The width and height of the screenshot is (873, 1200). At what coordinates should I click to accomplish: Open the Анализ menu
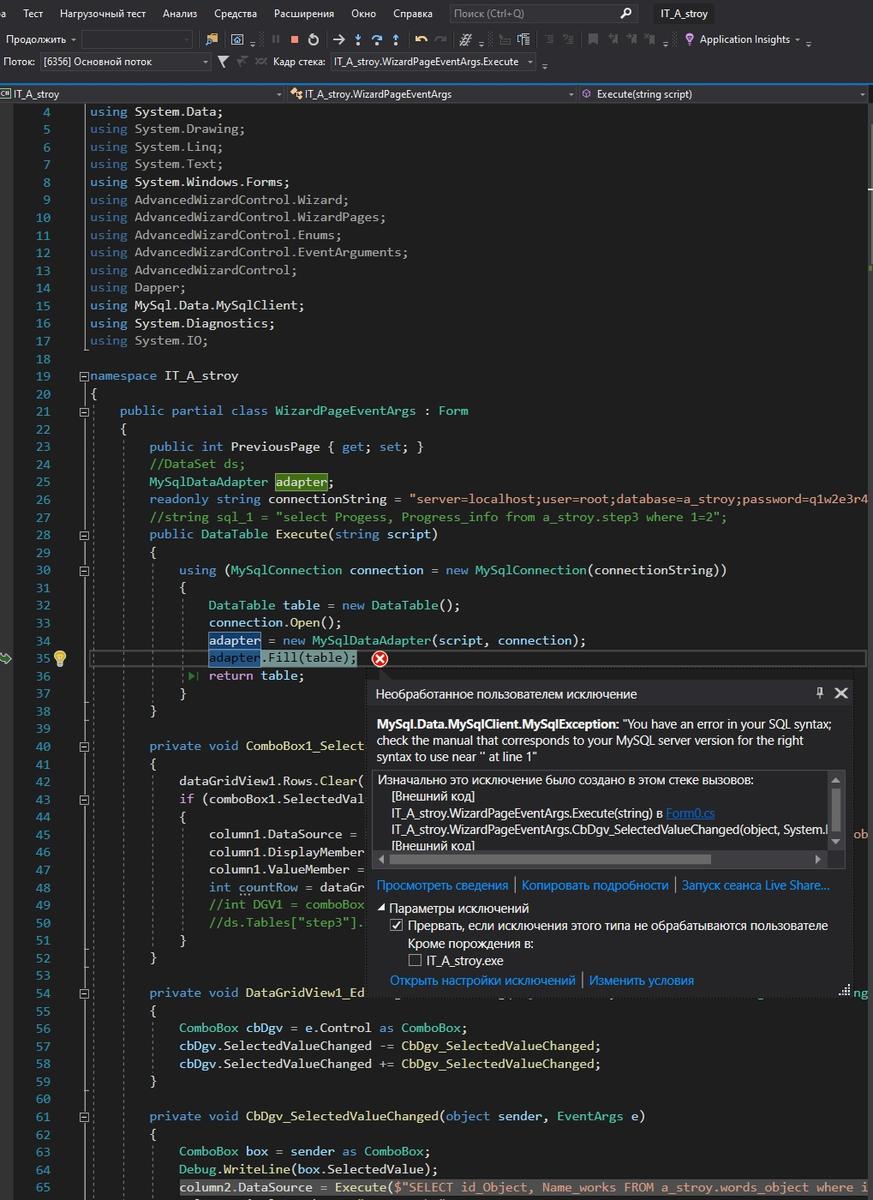(180, 14)
